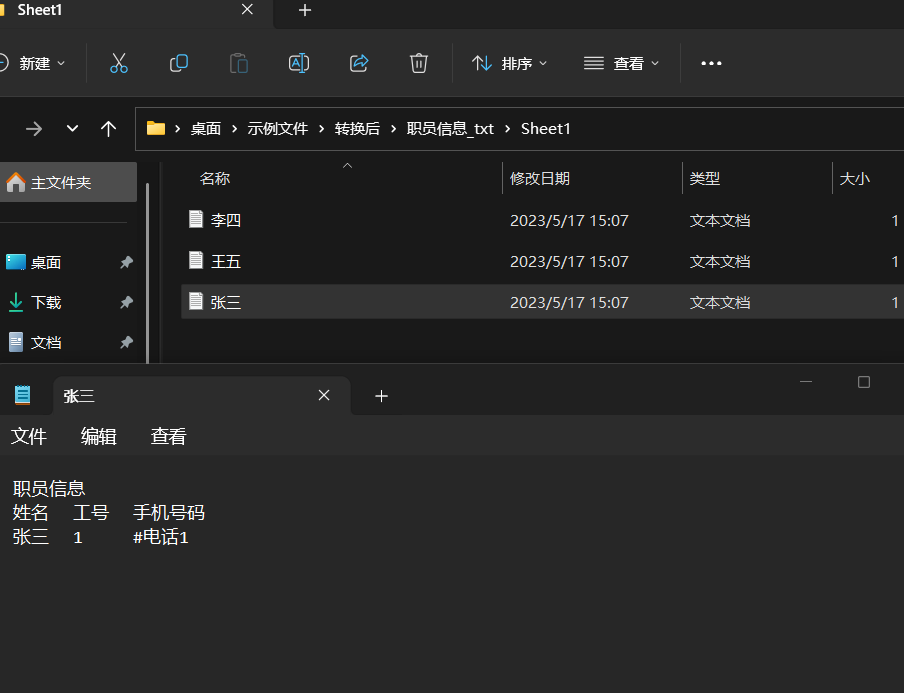Open a new Notepad tab with the plus button

click(381, 396)
